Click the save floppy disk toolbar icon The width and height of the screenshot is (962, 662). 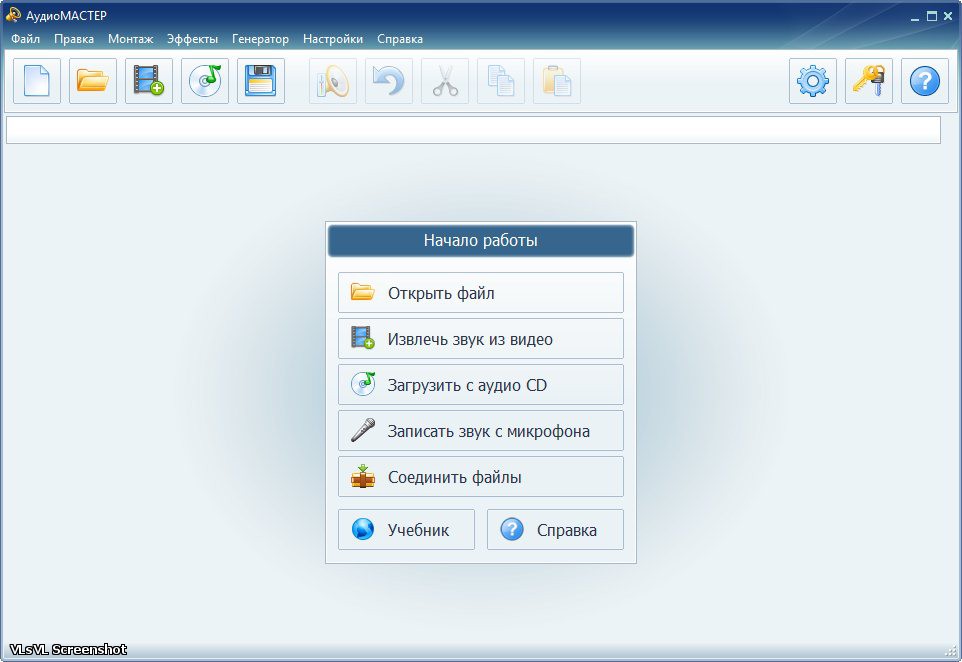[x=261, y=81]
